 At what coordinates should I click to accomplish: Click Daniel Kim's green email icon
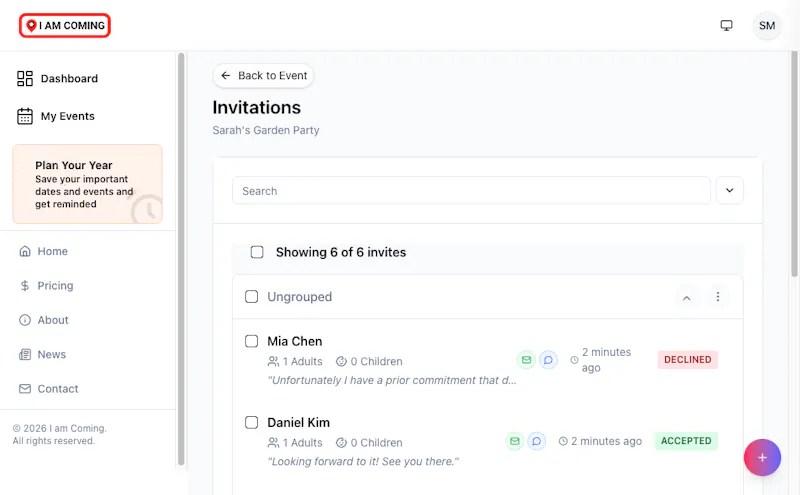(x=515, y=441)
